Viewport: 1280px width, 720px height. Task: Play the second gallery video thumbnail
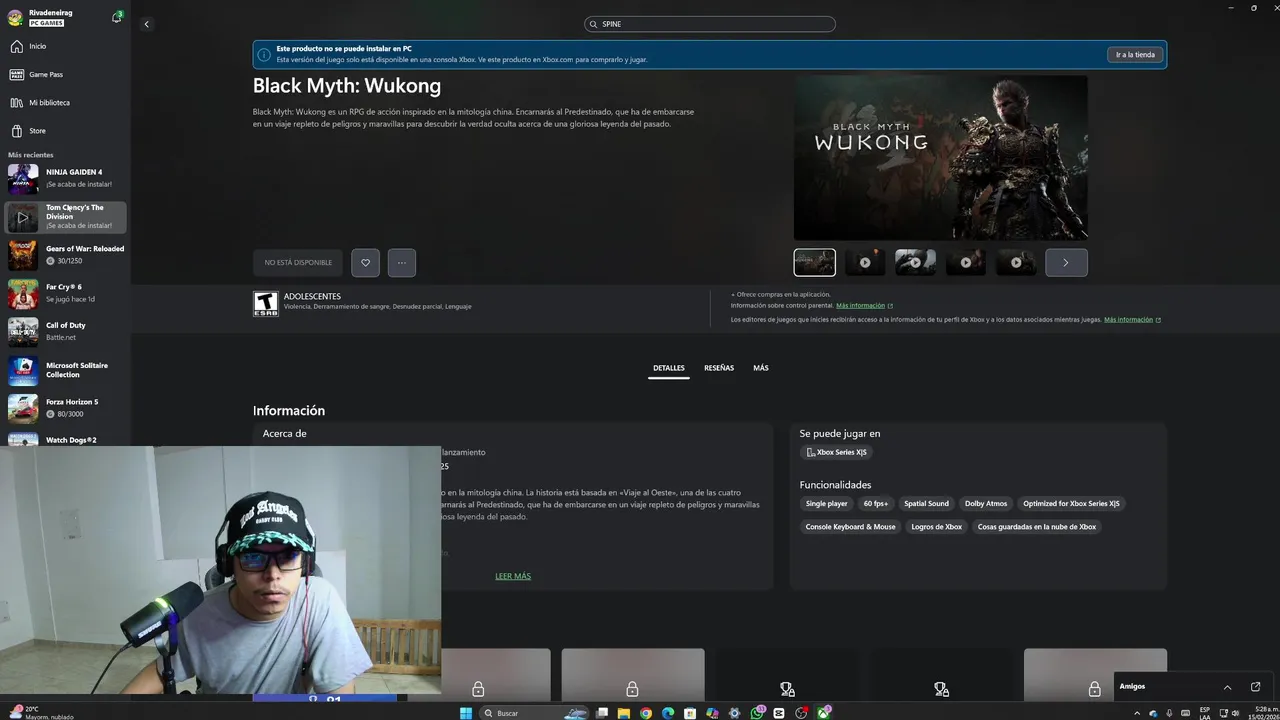865,262
